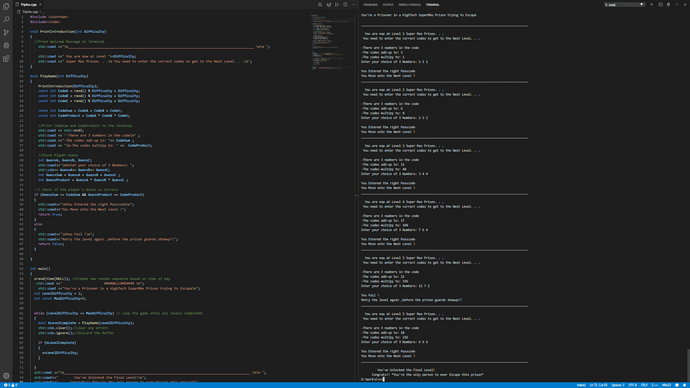Create a new terminal with plus icon
Image resolution: width=690 pixels, height=388 pixels.
click(652, 5)
